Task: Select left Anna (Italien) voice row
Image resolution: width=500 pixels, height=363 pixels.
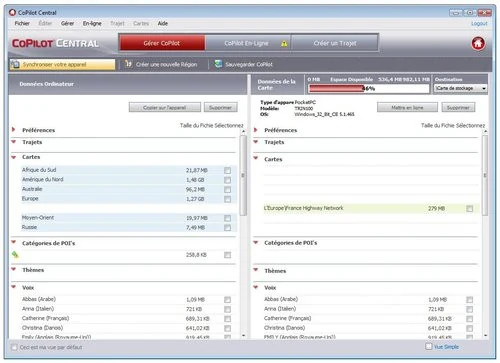Action: point(129,309)
